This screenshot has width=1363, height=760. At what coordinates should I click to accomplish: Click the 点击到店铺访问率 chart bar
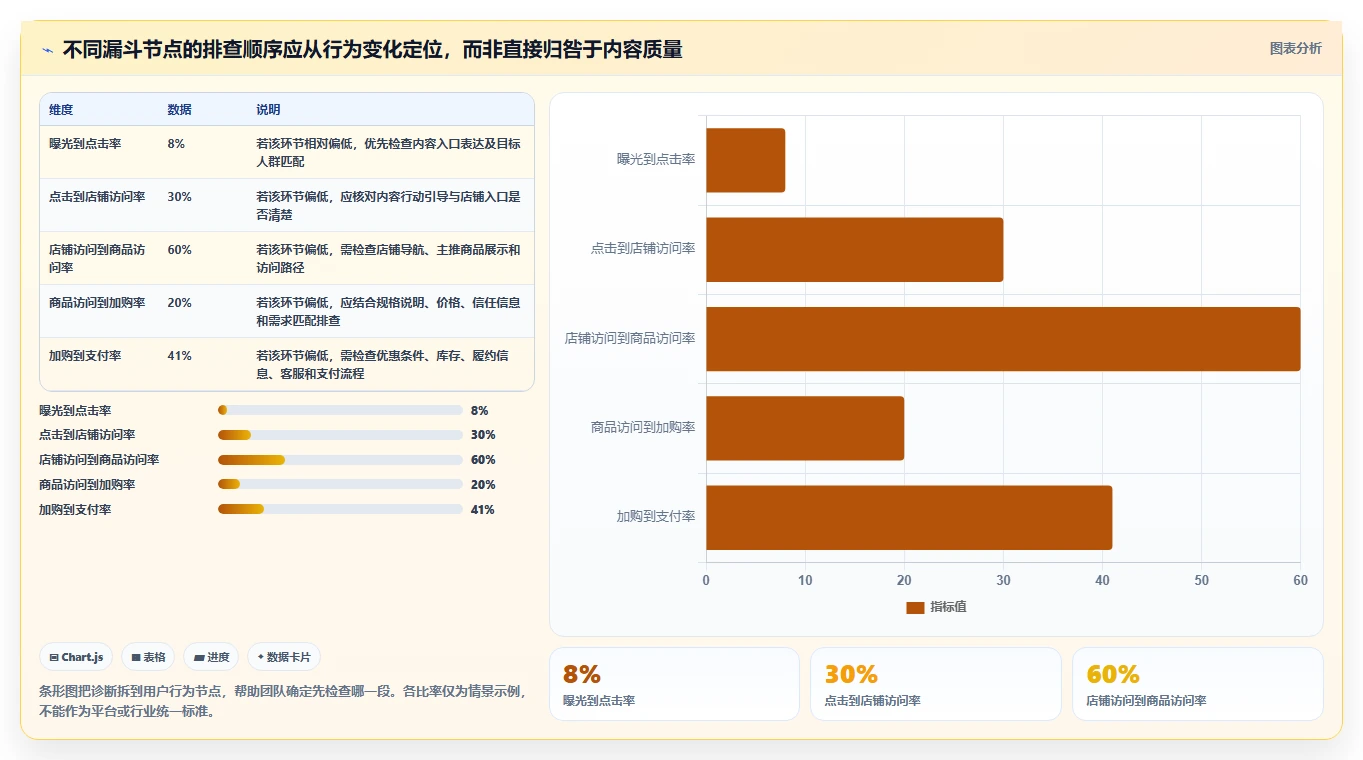coord(854,249)
